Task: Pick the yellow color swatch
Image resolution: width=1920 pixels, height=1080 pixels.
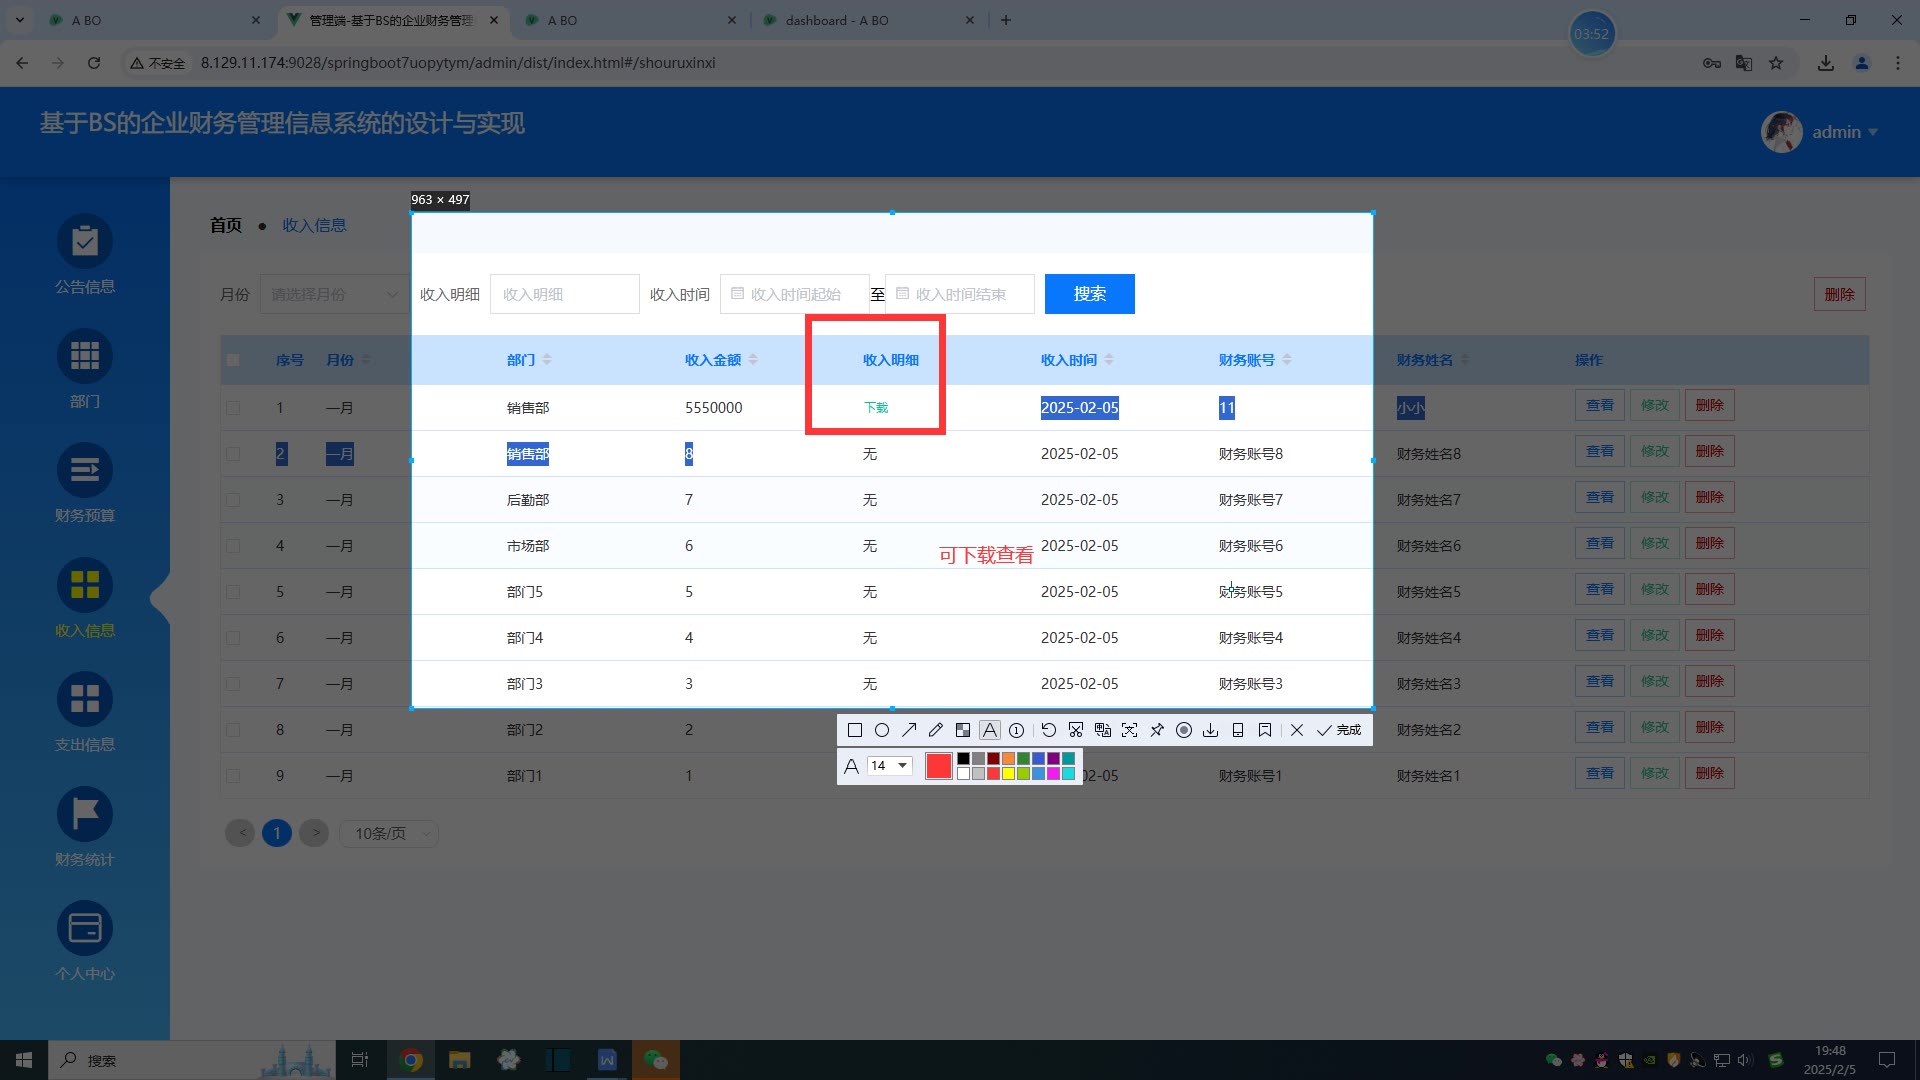Action: (1008, 773)
